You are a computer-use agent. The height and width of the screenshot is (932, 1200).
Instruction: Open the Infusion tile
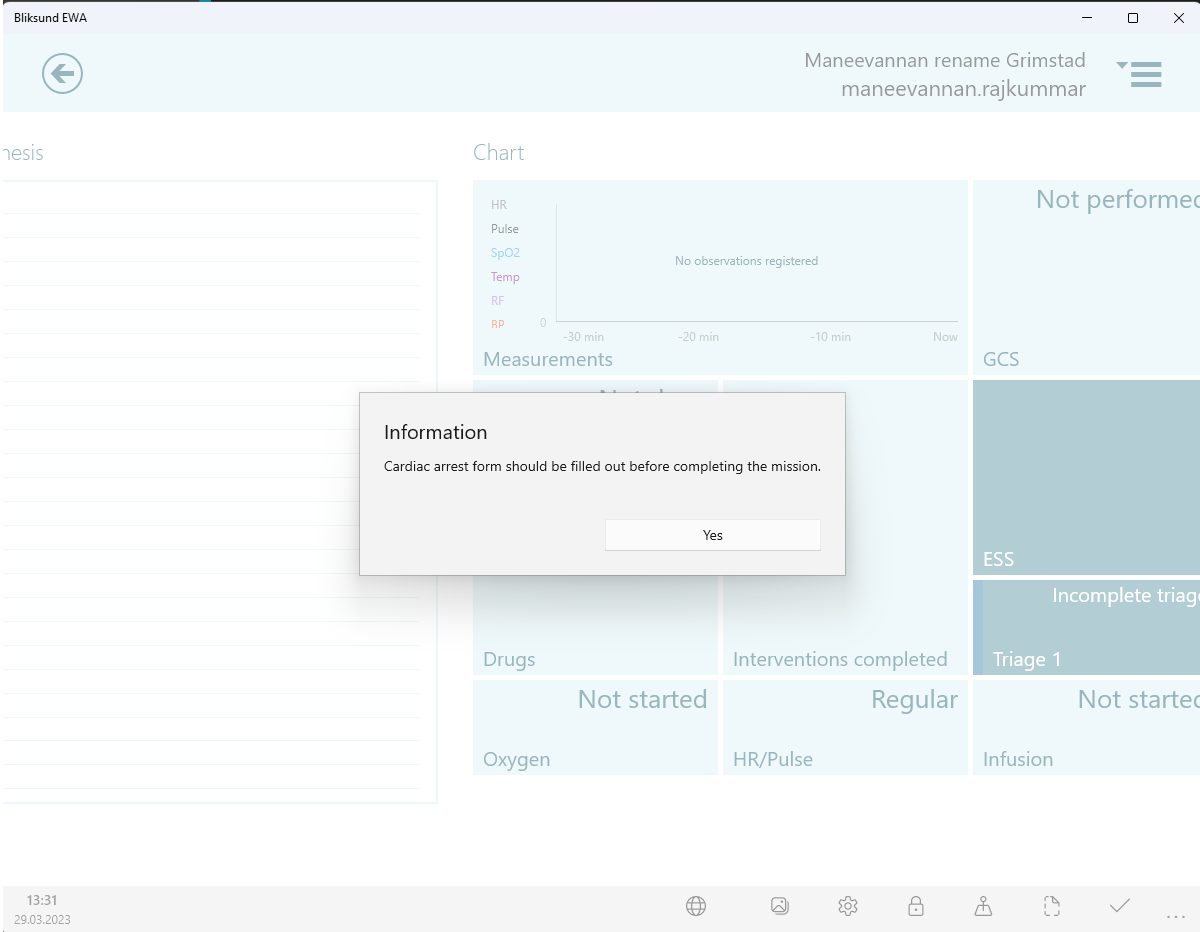point(1086,727)
